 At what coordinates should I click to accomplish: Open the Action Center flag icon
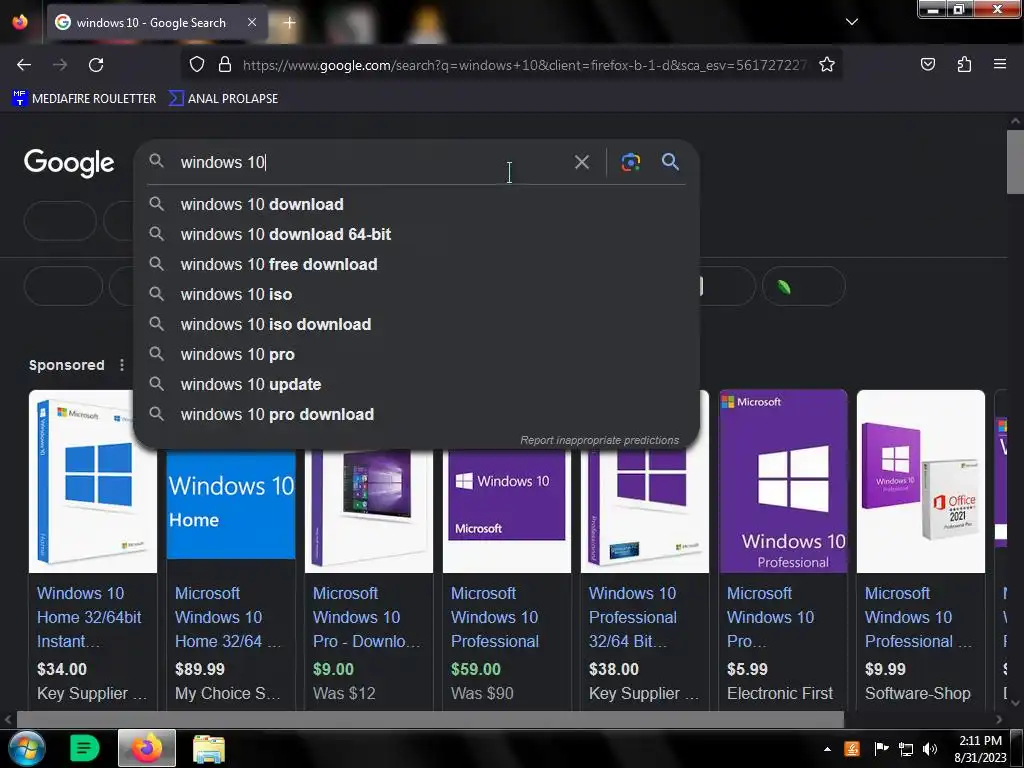pos(881,749)
